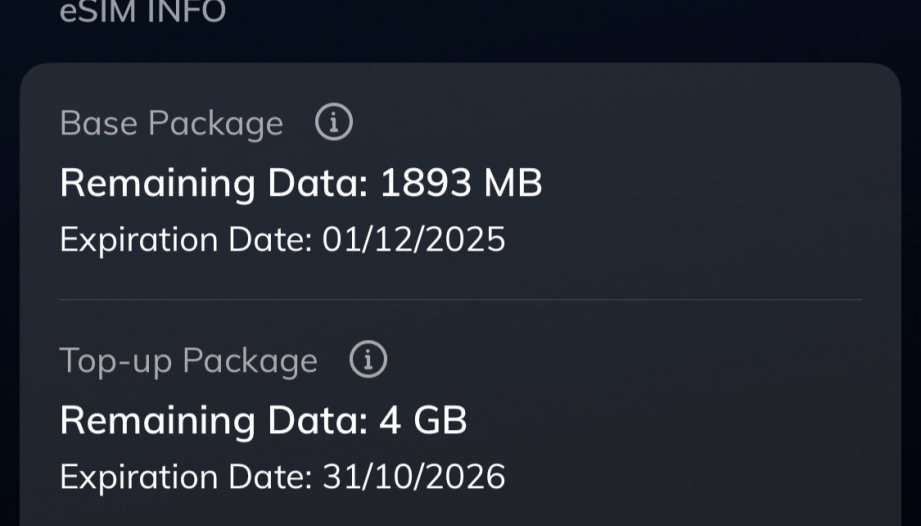Click the 1893 MB data value
Viewport: 921px width, 526px height.
point(461,183)
